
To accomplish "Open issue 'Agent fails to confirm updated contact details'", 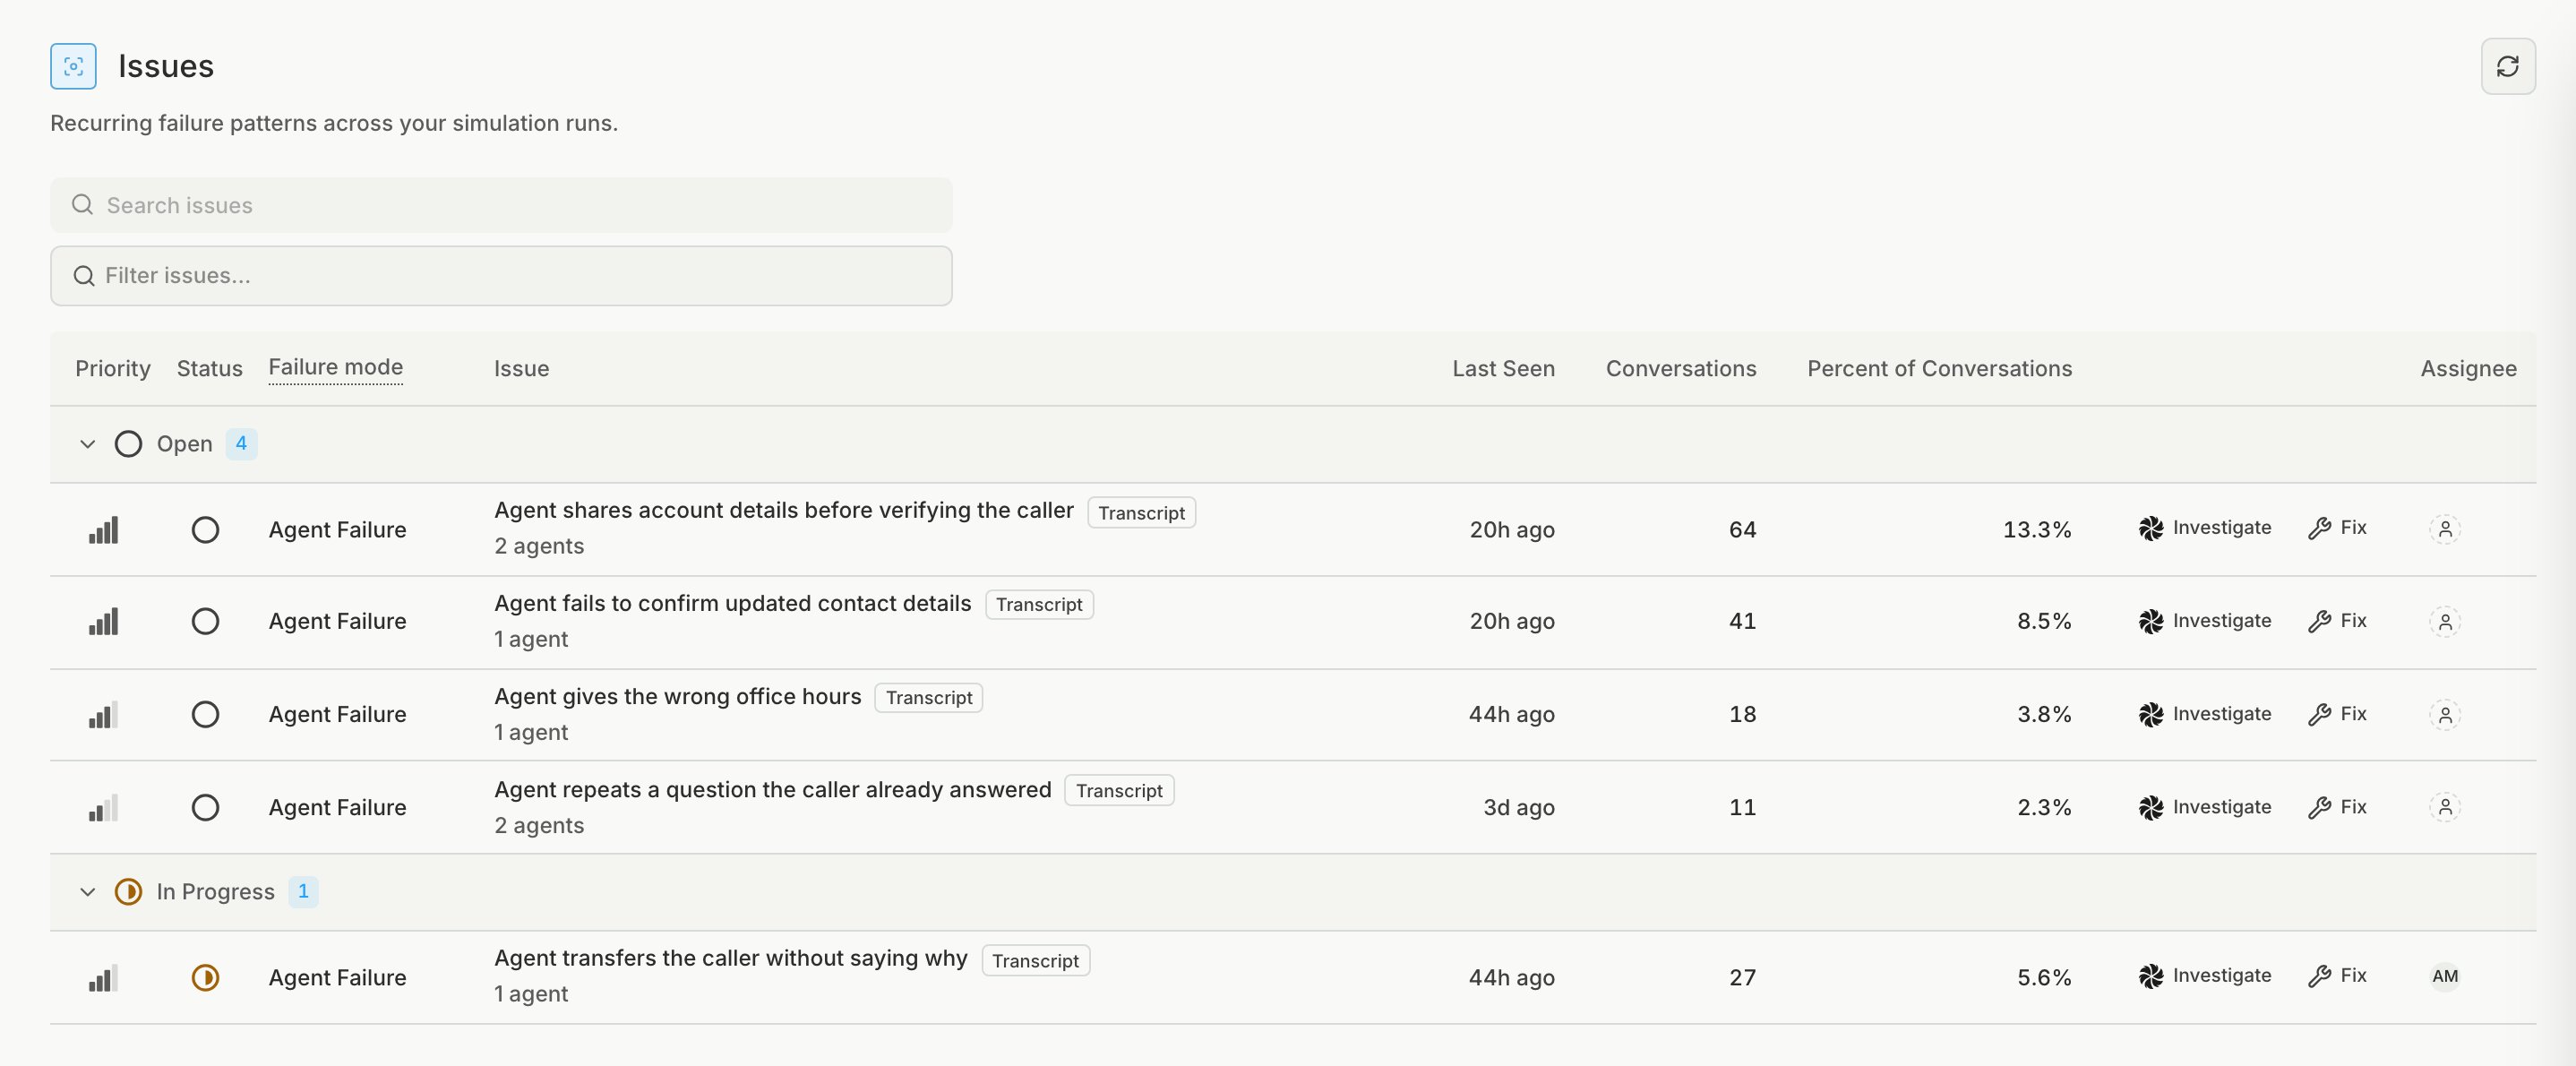I will 732,603.
